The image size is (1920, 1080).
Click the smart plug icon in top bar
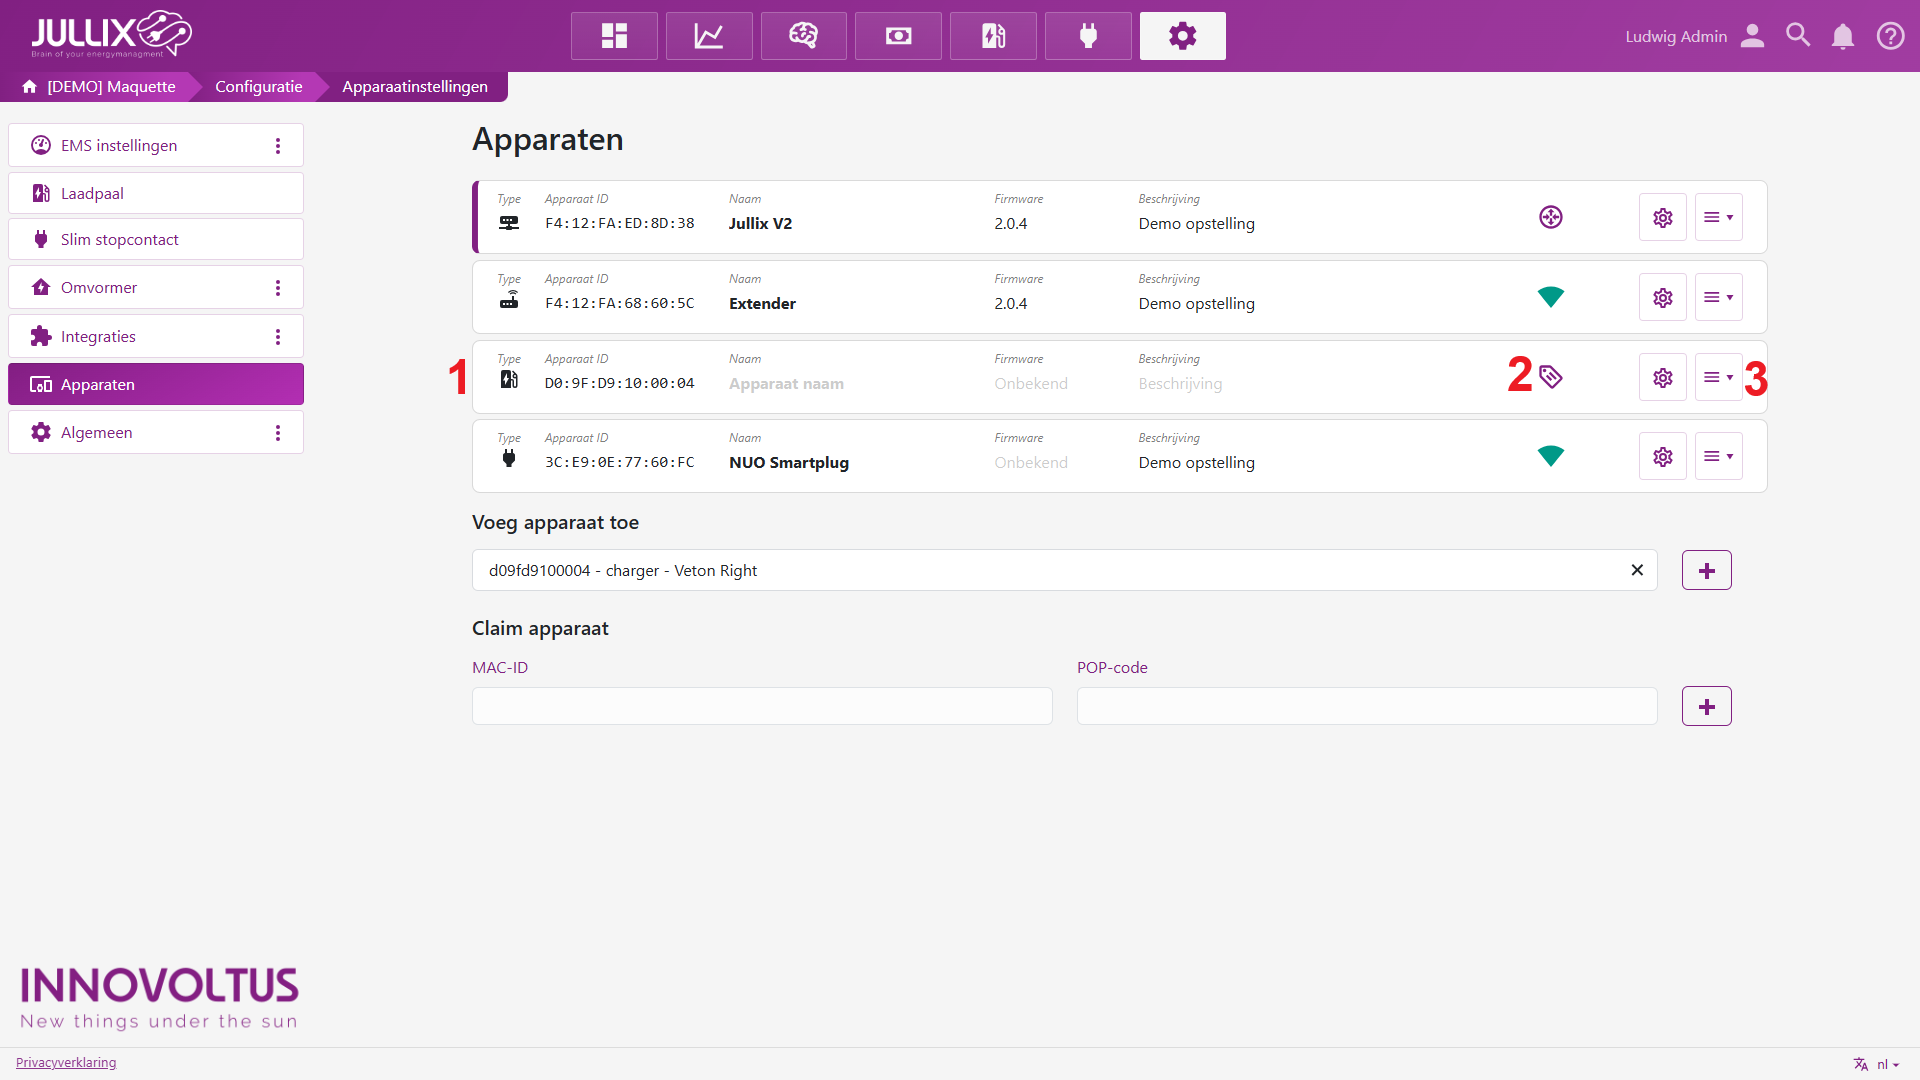click(x=1088, y=36)
